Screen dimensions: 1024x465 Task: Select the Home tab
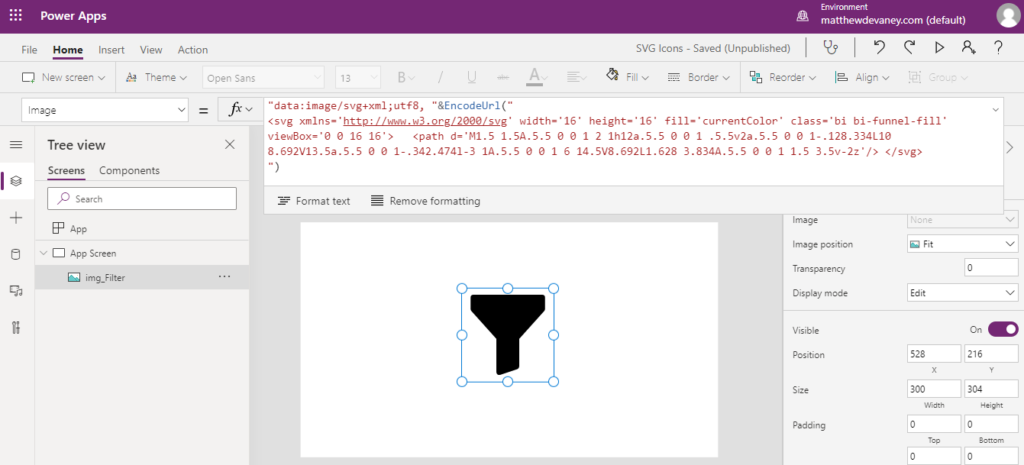pyautogui.click(x=68, y=50)
